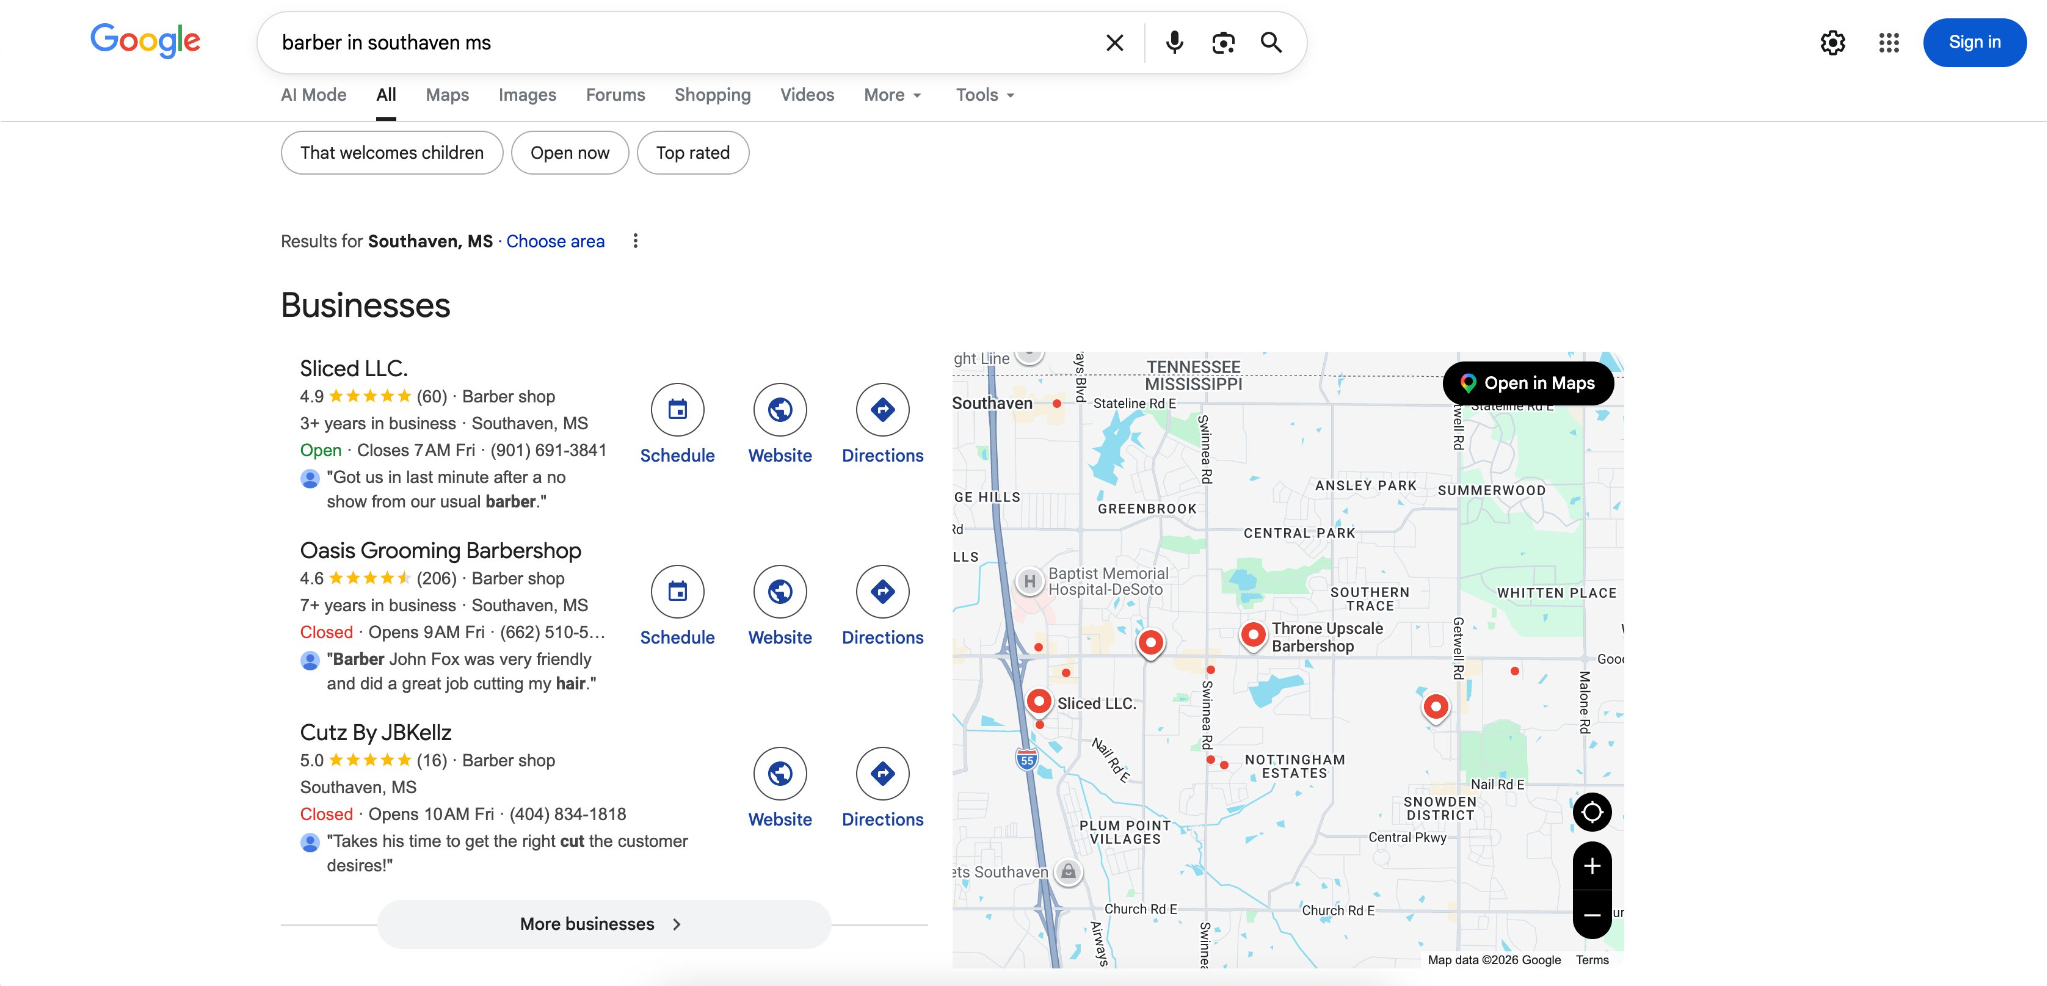Click the Oasis Grooming review about John Fox
Image resolution: width=2047 pixels, height=986 pixels.
click(x=461, y=672)
